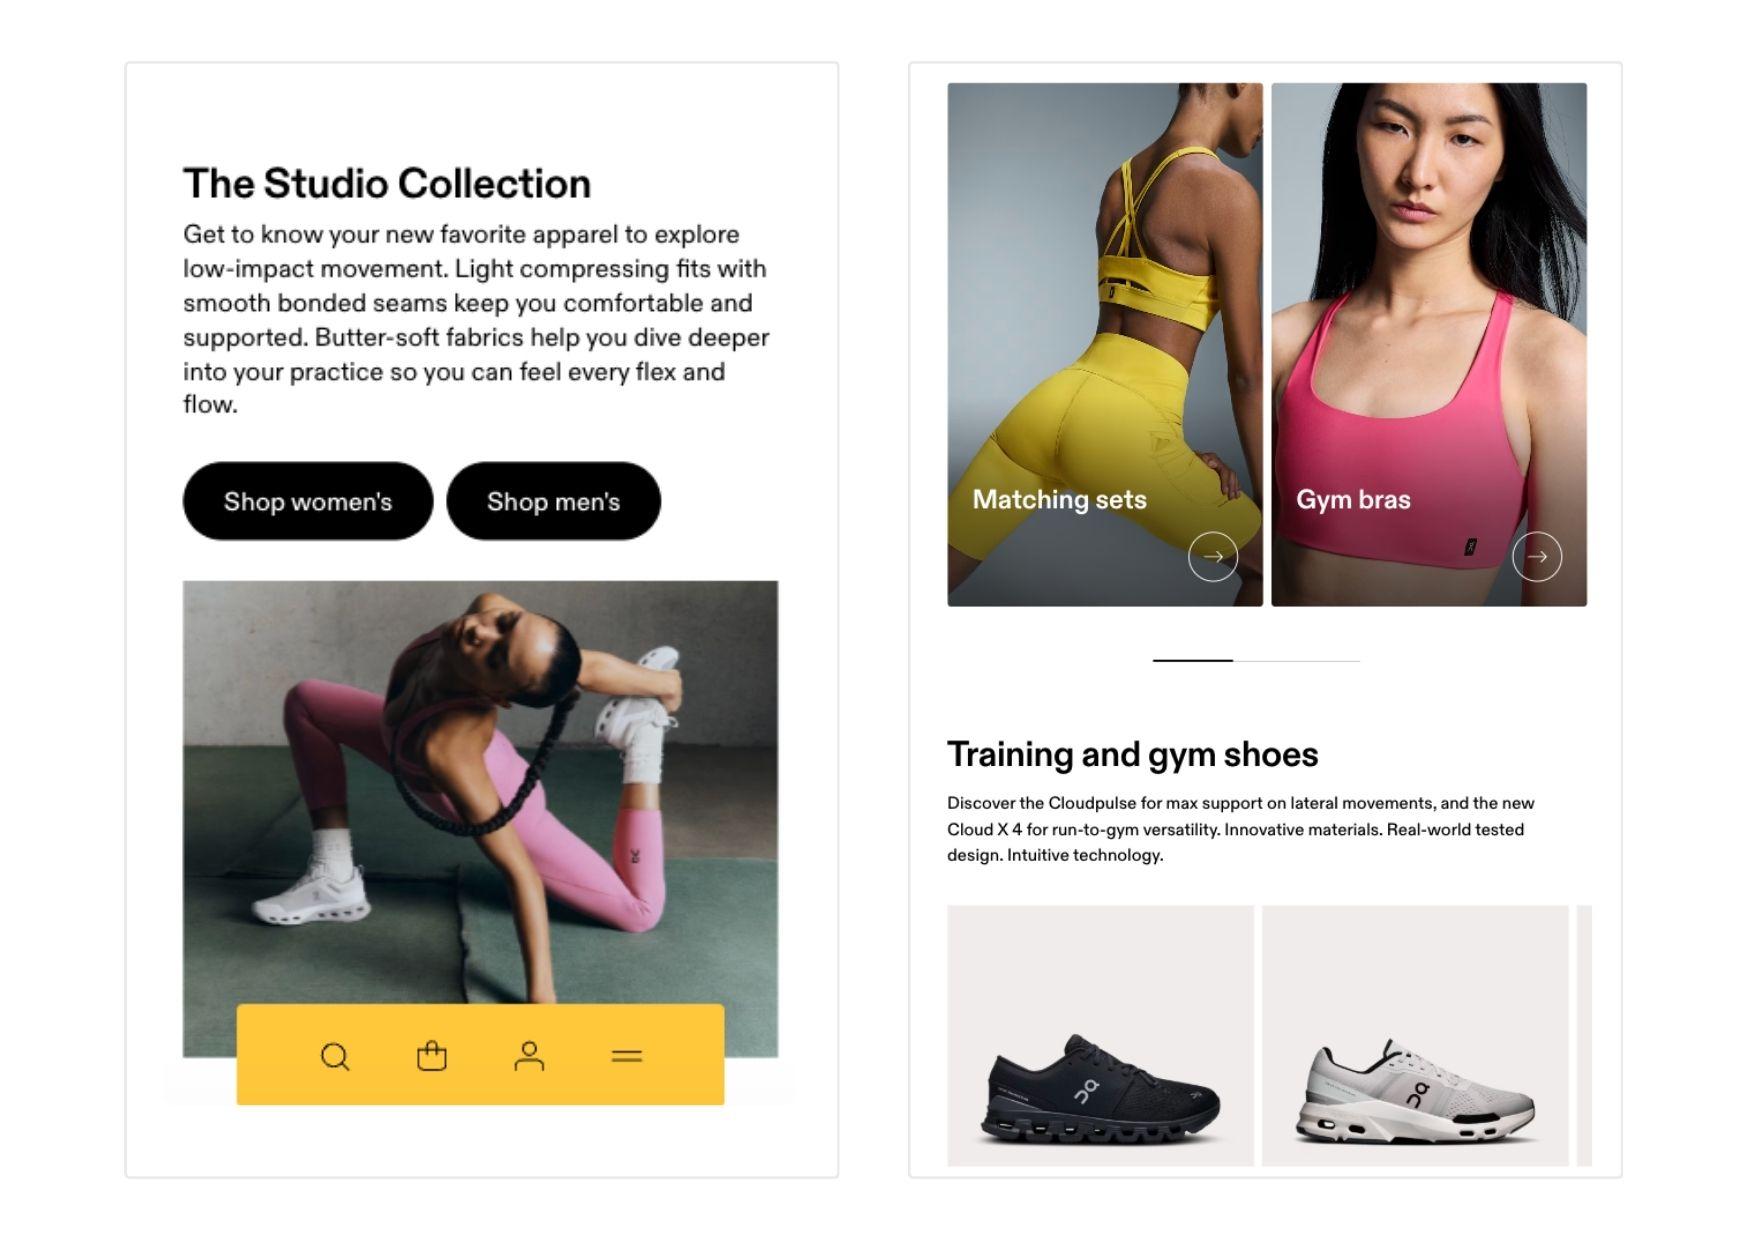Image resolution: width=1748 pixels, height=1240 pixels.
Task: Select the Matching sets label
Action: click(1059, 499)
